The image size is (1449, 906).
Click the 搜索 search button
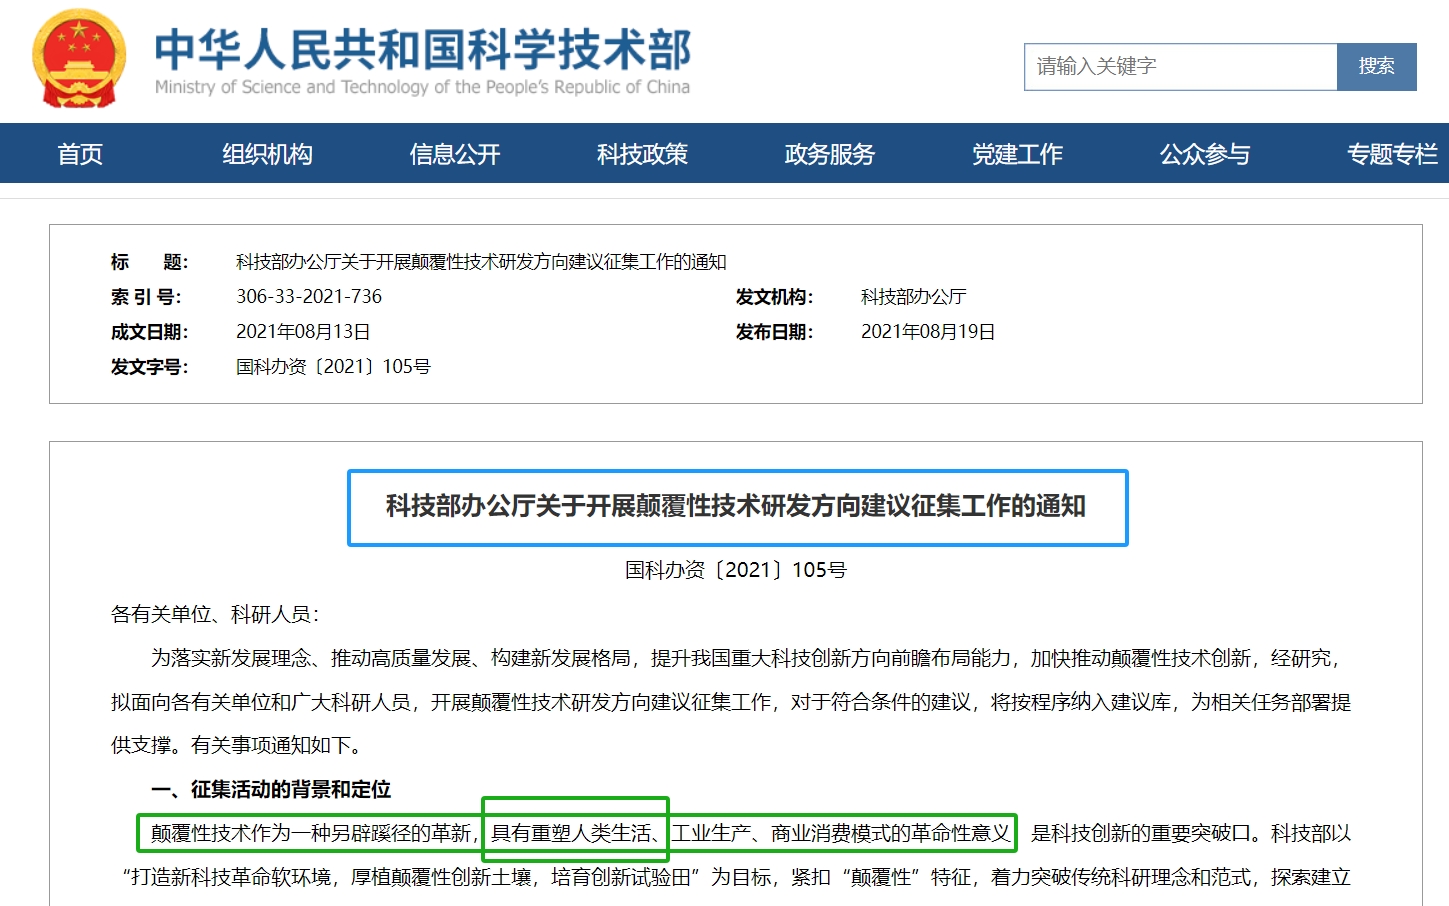pyautogui.click(x=1377, y=67)
